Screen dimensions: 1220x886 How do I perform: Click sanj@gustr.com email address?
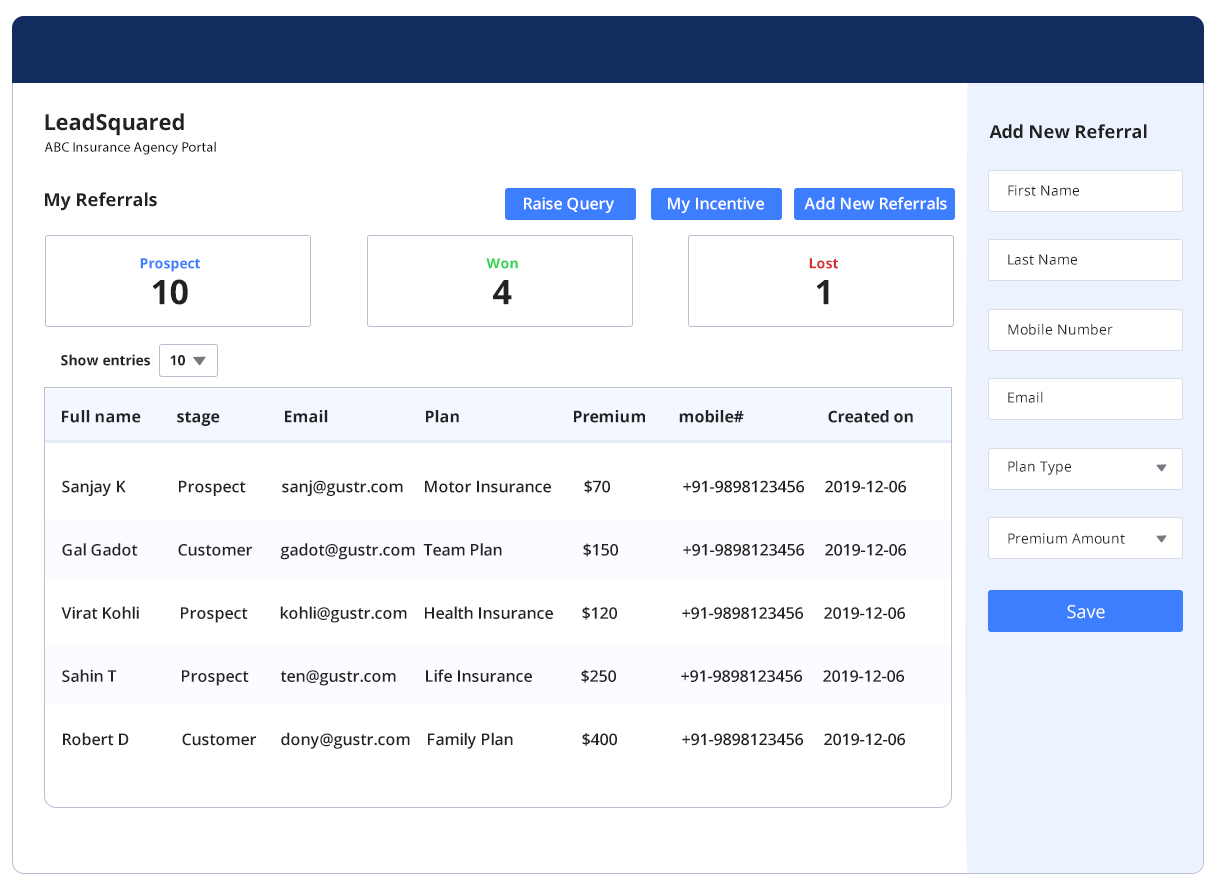tap(343, 486)
